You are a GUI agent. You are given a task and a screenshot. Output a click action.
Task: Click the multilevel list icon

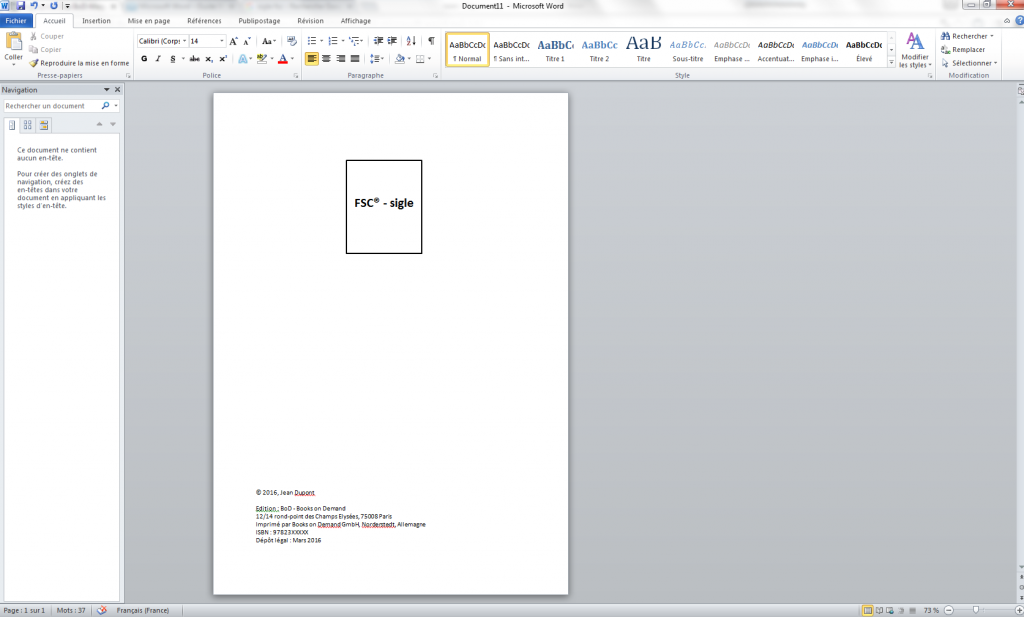354,41
